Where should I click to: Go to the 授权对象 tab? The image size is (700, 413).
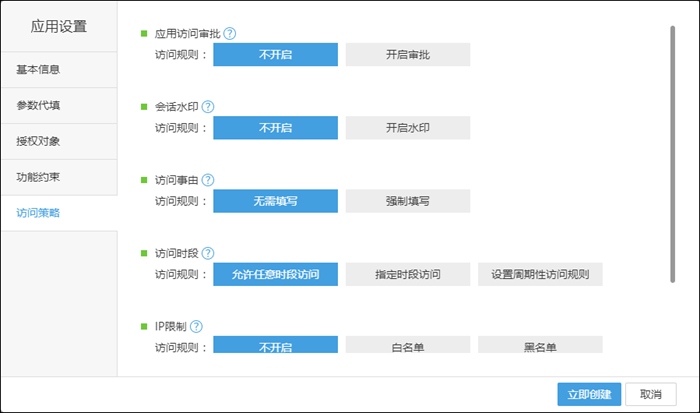pyautogui.click(x=59, y=141)
